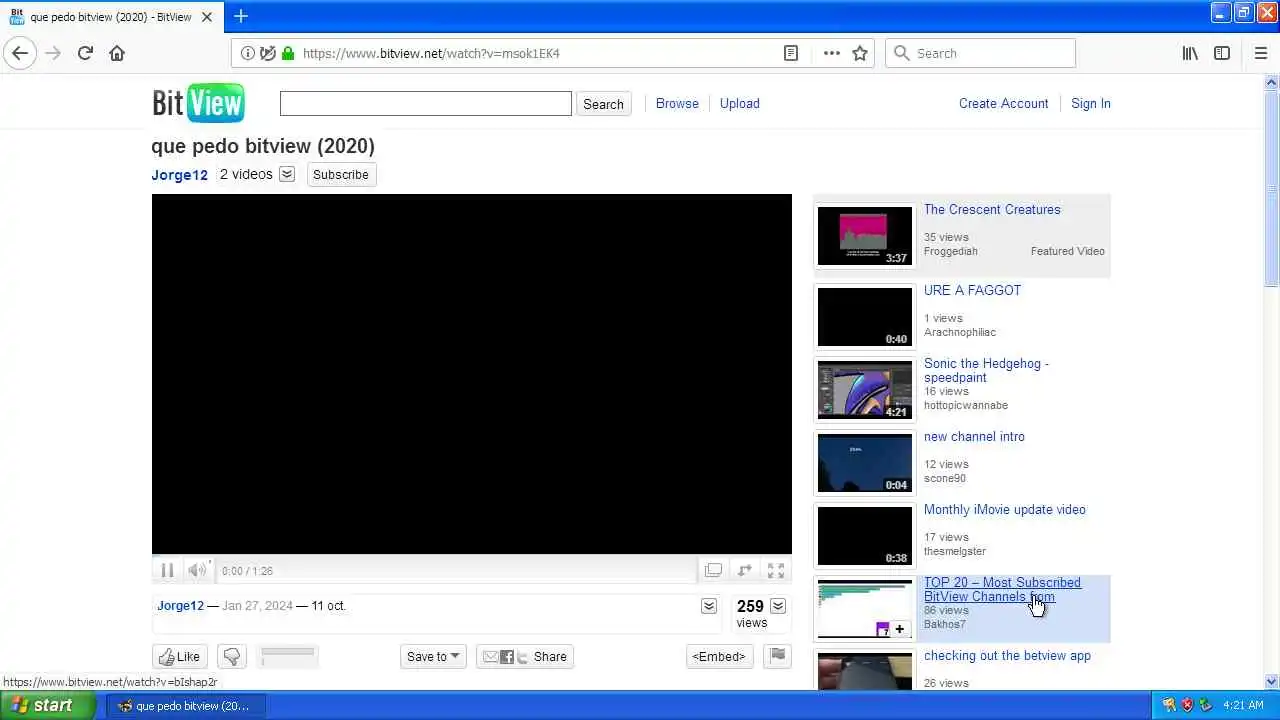Open the URE A FAGGOT video thumbnail
The width and height of the screenshot is (1280, 720).
click(x=865, y=317)
